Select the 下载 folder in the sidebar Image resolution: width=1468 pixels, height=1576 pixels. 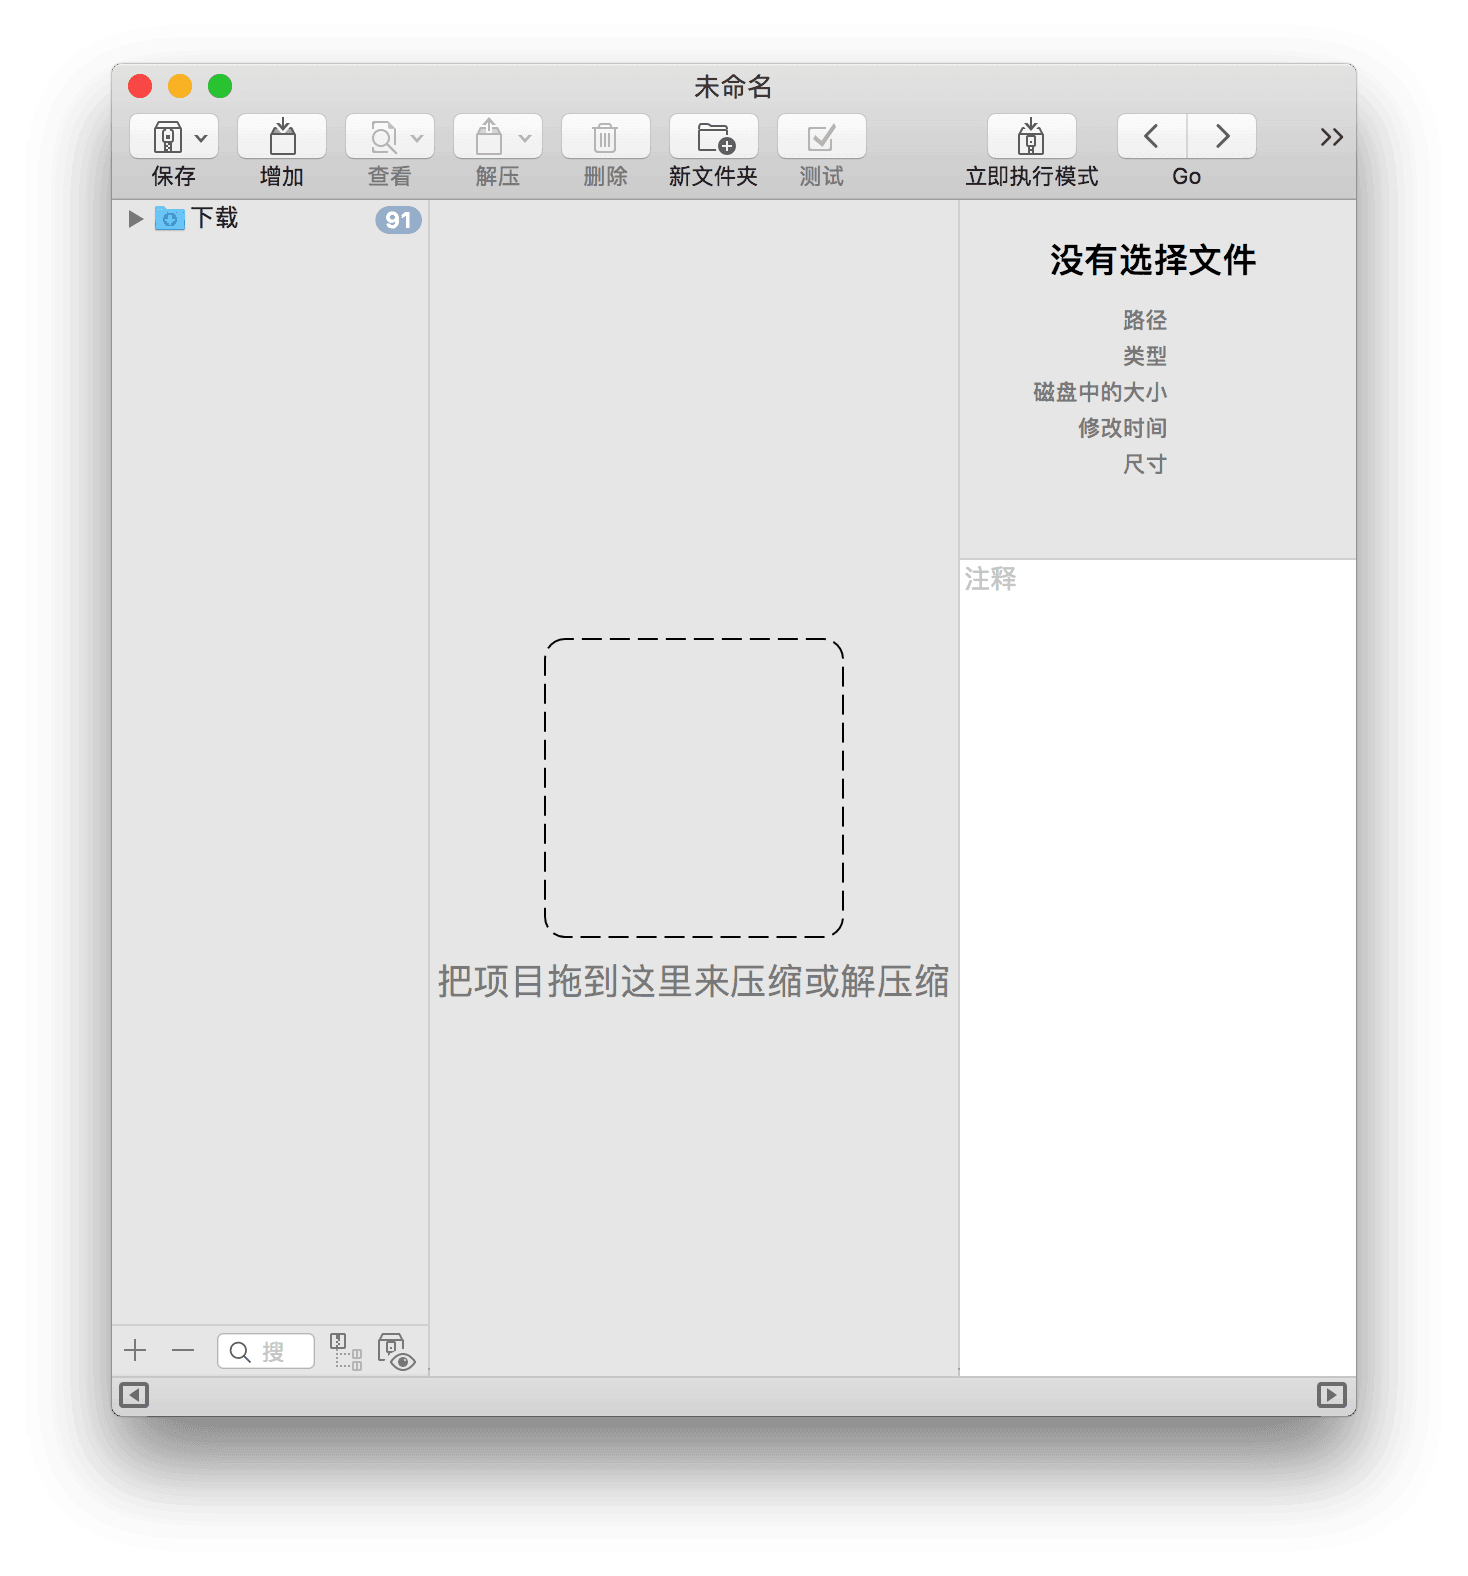click(x=214, y=219)
